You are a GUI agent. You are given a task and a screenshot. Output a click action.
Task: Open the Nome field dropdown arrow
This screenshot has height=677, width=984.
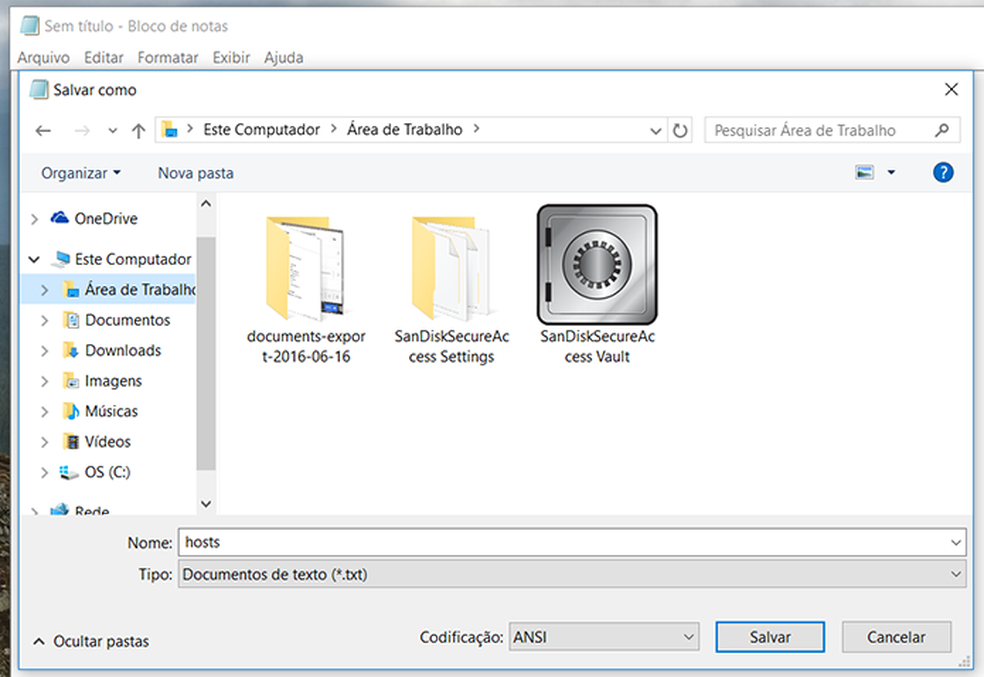pos(956,542)
